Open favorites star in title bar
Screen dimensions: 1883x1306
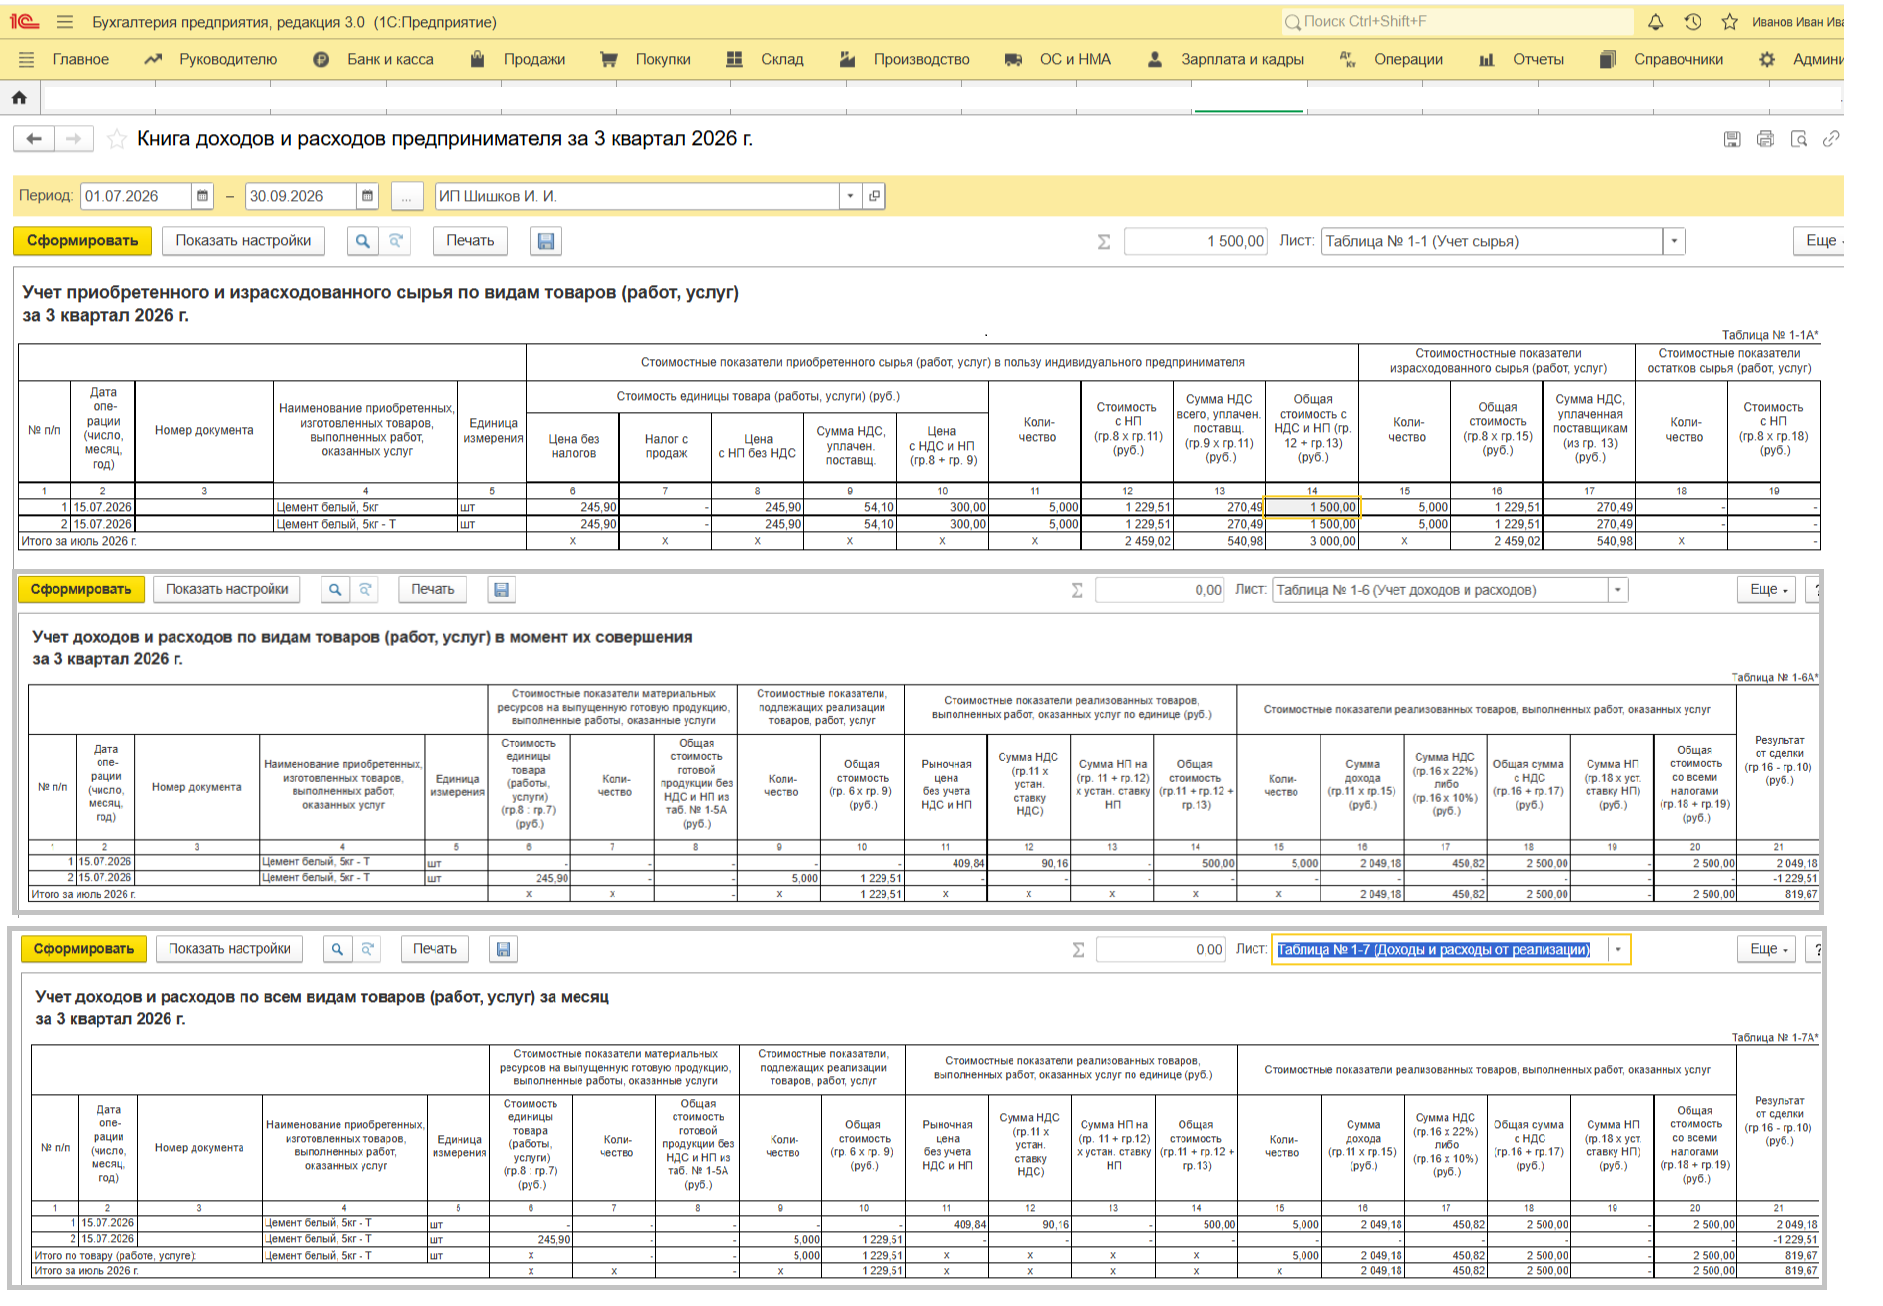(x=1730, y=21)
